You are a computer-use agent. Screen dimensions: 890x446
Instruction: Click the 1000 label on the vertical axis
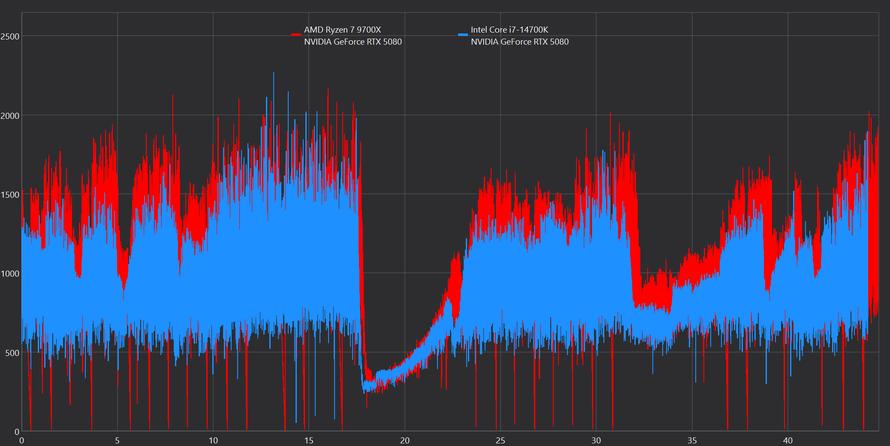(11, 273)
